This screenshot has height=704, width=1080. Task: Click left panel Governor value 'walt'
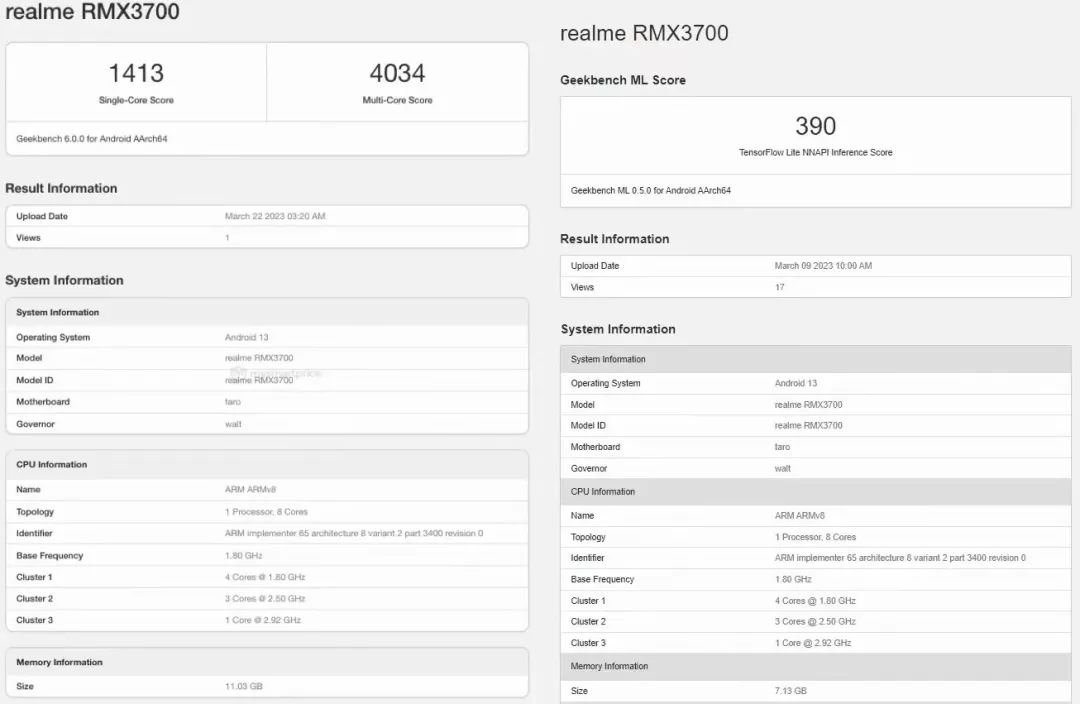click(233, 424)
